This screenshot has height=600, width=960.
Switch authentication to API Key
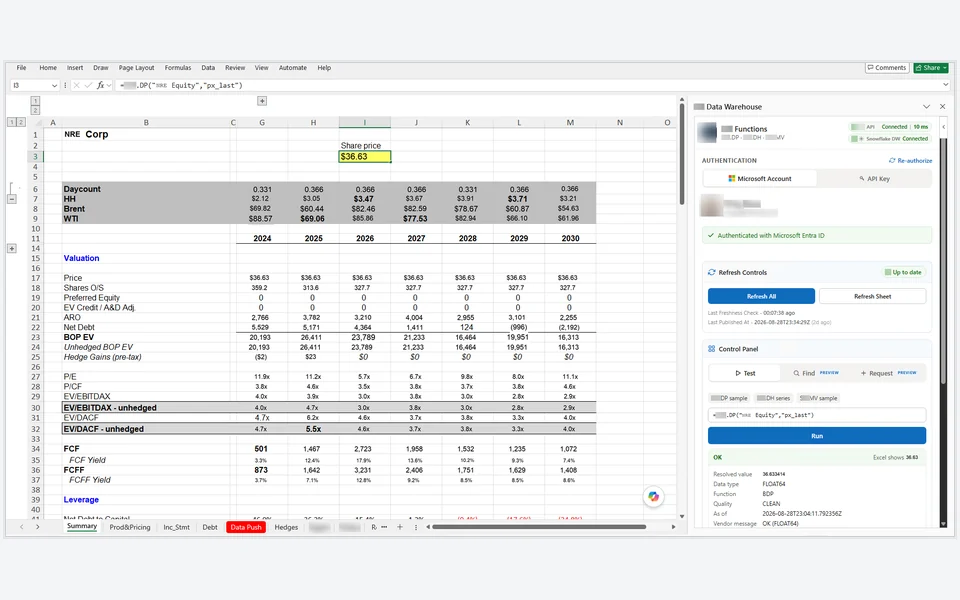[x=874, y=179]
